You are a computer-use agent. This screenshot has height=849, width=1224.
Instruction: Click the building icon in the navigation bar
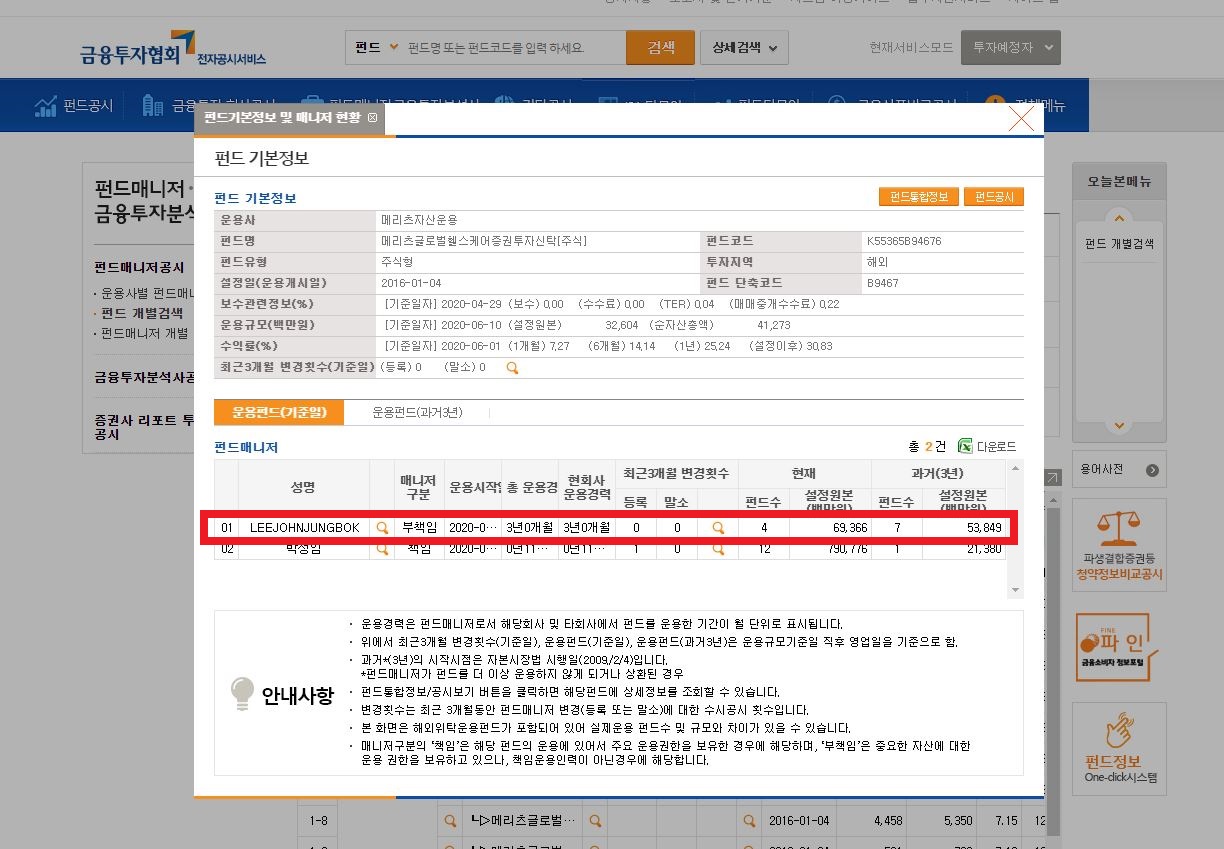pyautogui.click(x=153, y=105)
